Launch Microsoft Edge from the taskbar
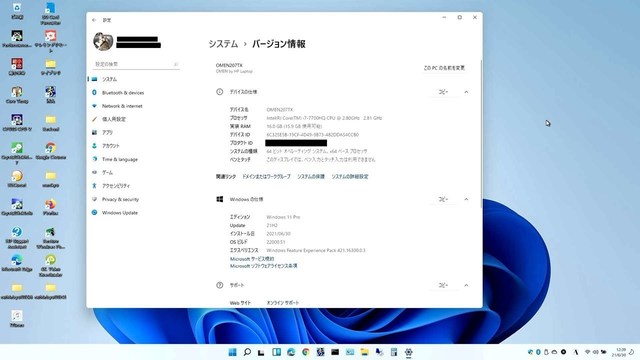The height and width of the screenshot is (360, 640). [x=291, y=352]
